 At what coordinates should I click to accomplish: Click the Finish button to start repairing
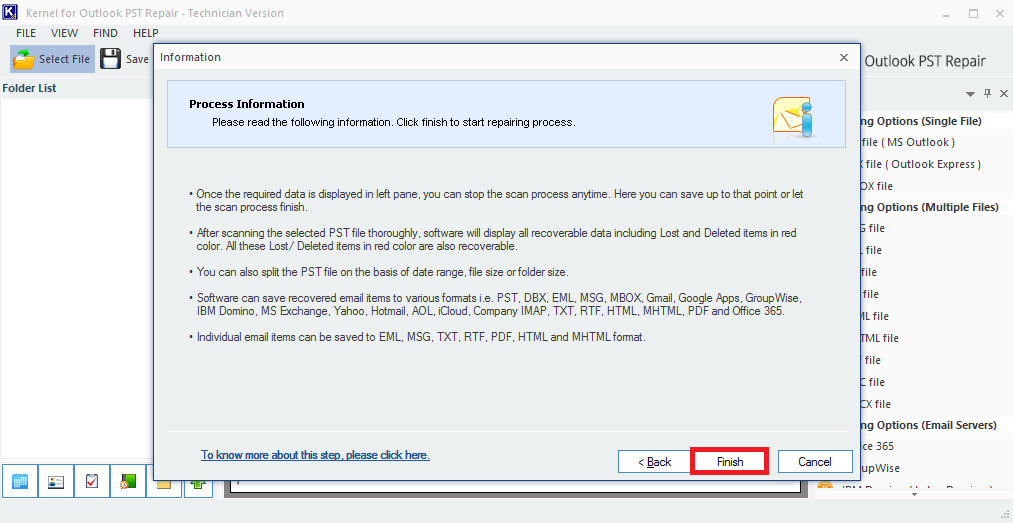click(729, 462)
